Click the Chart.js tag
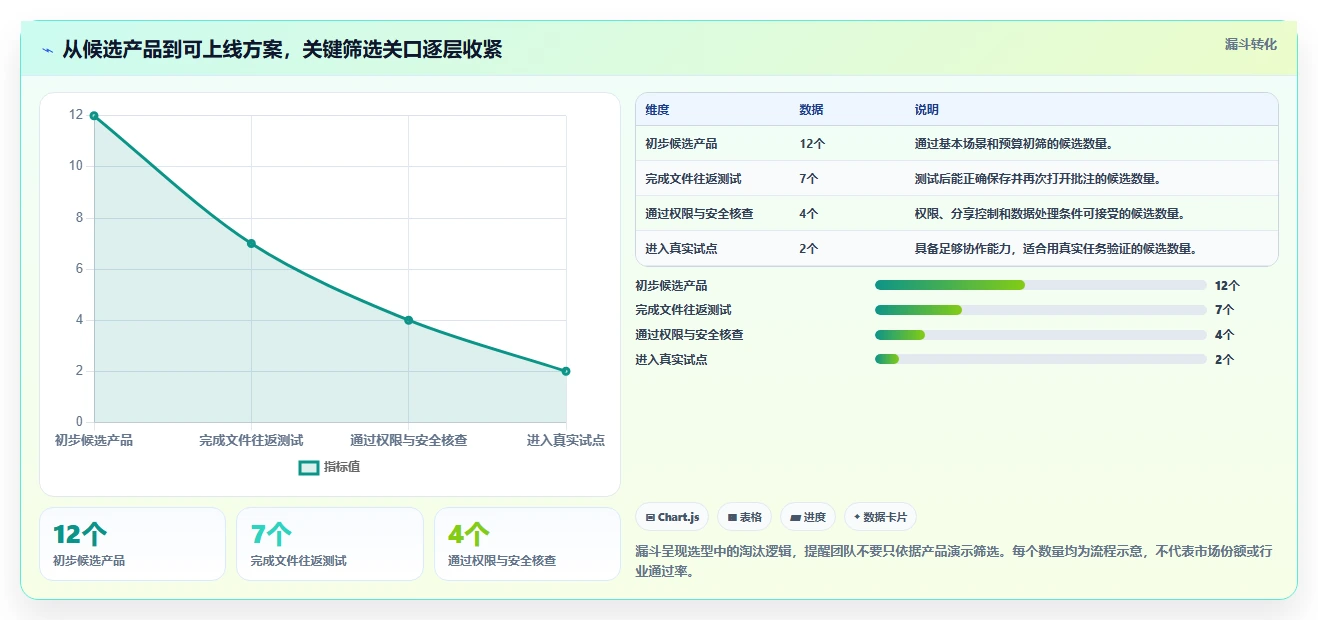 coord(673,517)
